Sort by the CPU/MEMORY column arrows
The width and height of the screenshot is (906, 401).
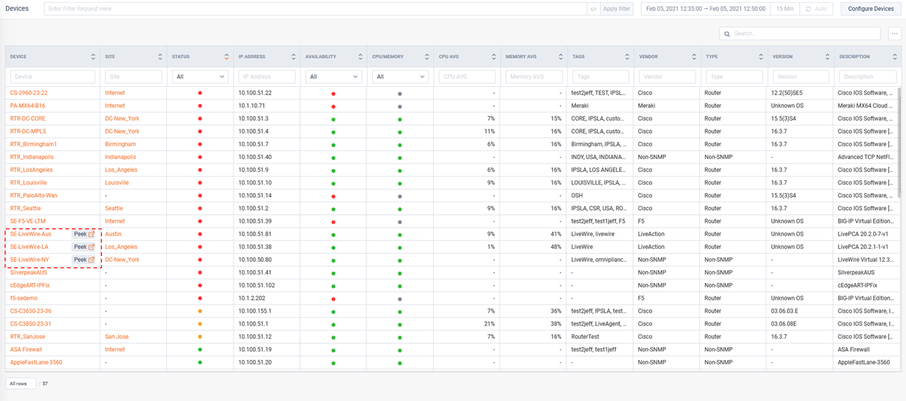click(x=427, y=57)
